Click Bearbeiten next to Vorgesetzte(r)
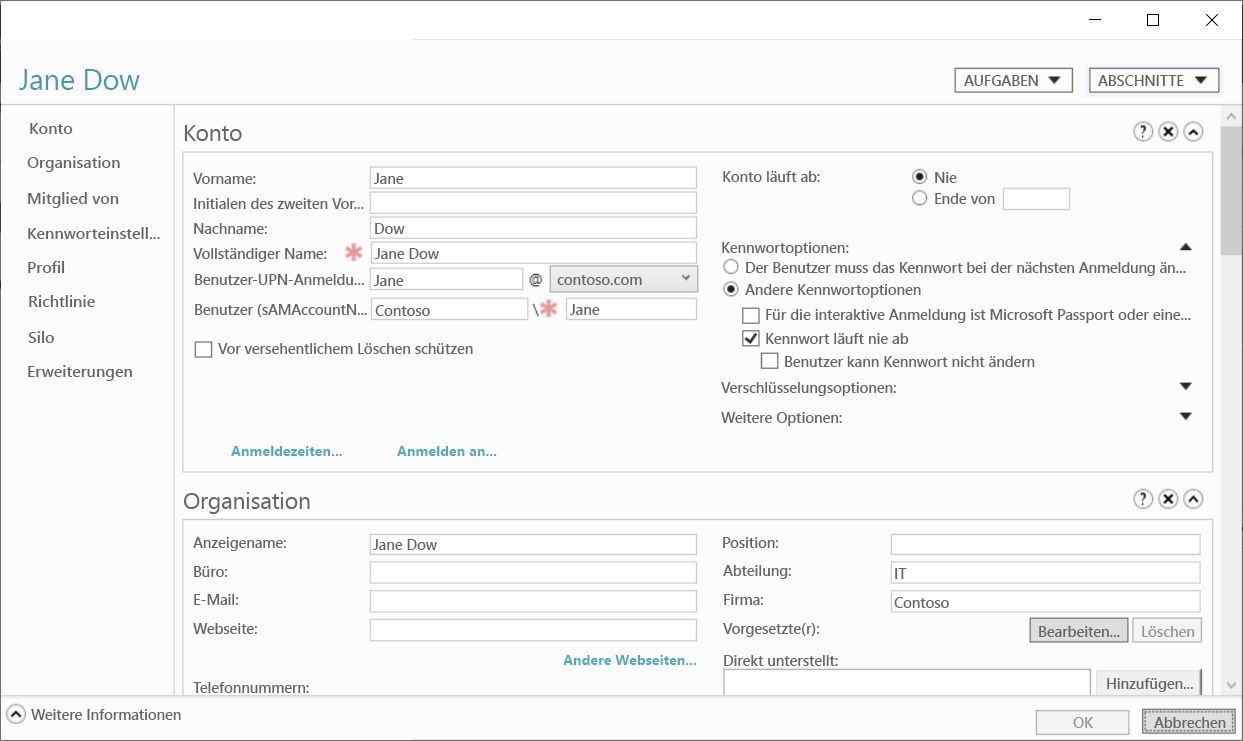The height and width of the screenshot is (741, 1243). click(1078, 630)
